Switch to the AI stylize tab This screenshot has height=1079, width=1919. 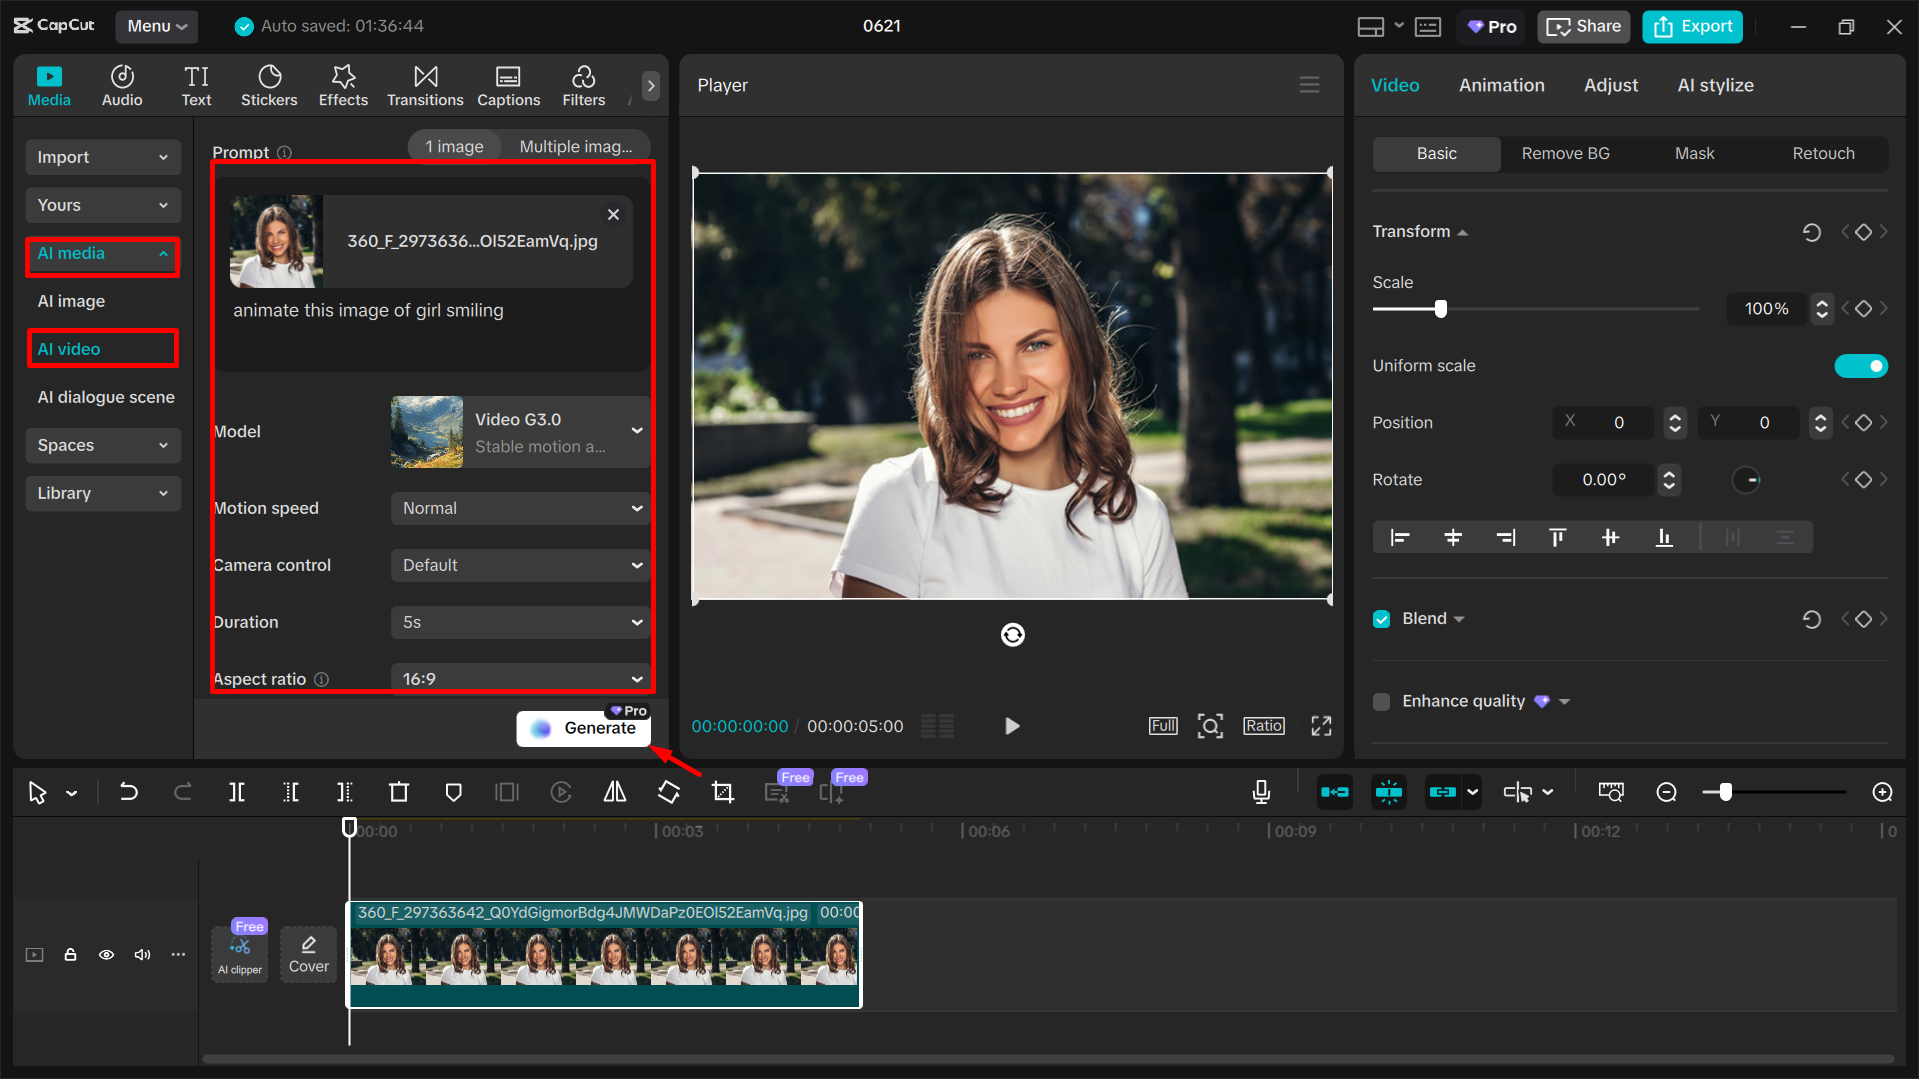pos(1715,85)
